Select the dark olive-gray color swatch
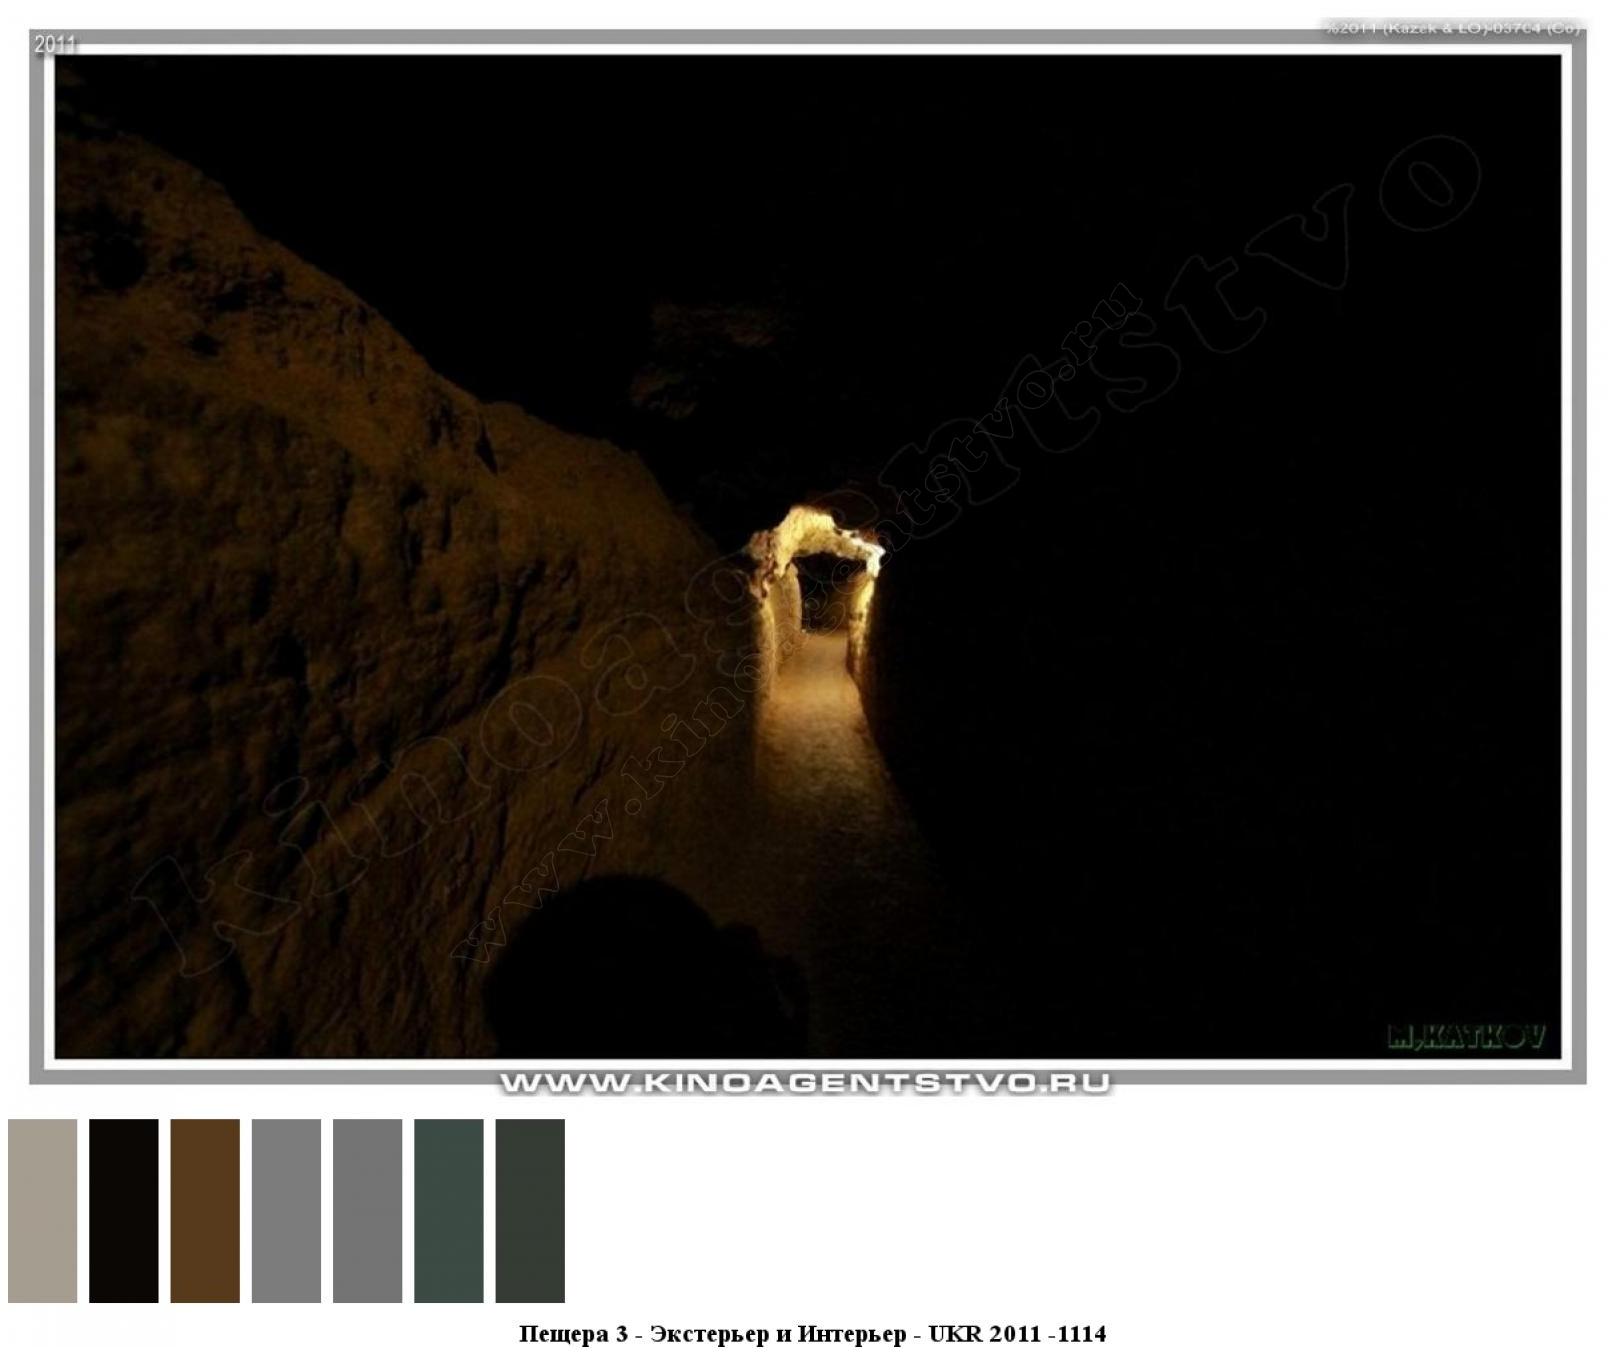Screen dimensions: 1616x1355 click(530, 1210)
